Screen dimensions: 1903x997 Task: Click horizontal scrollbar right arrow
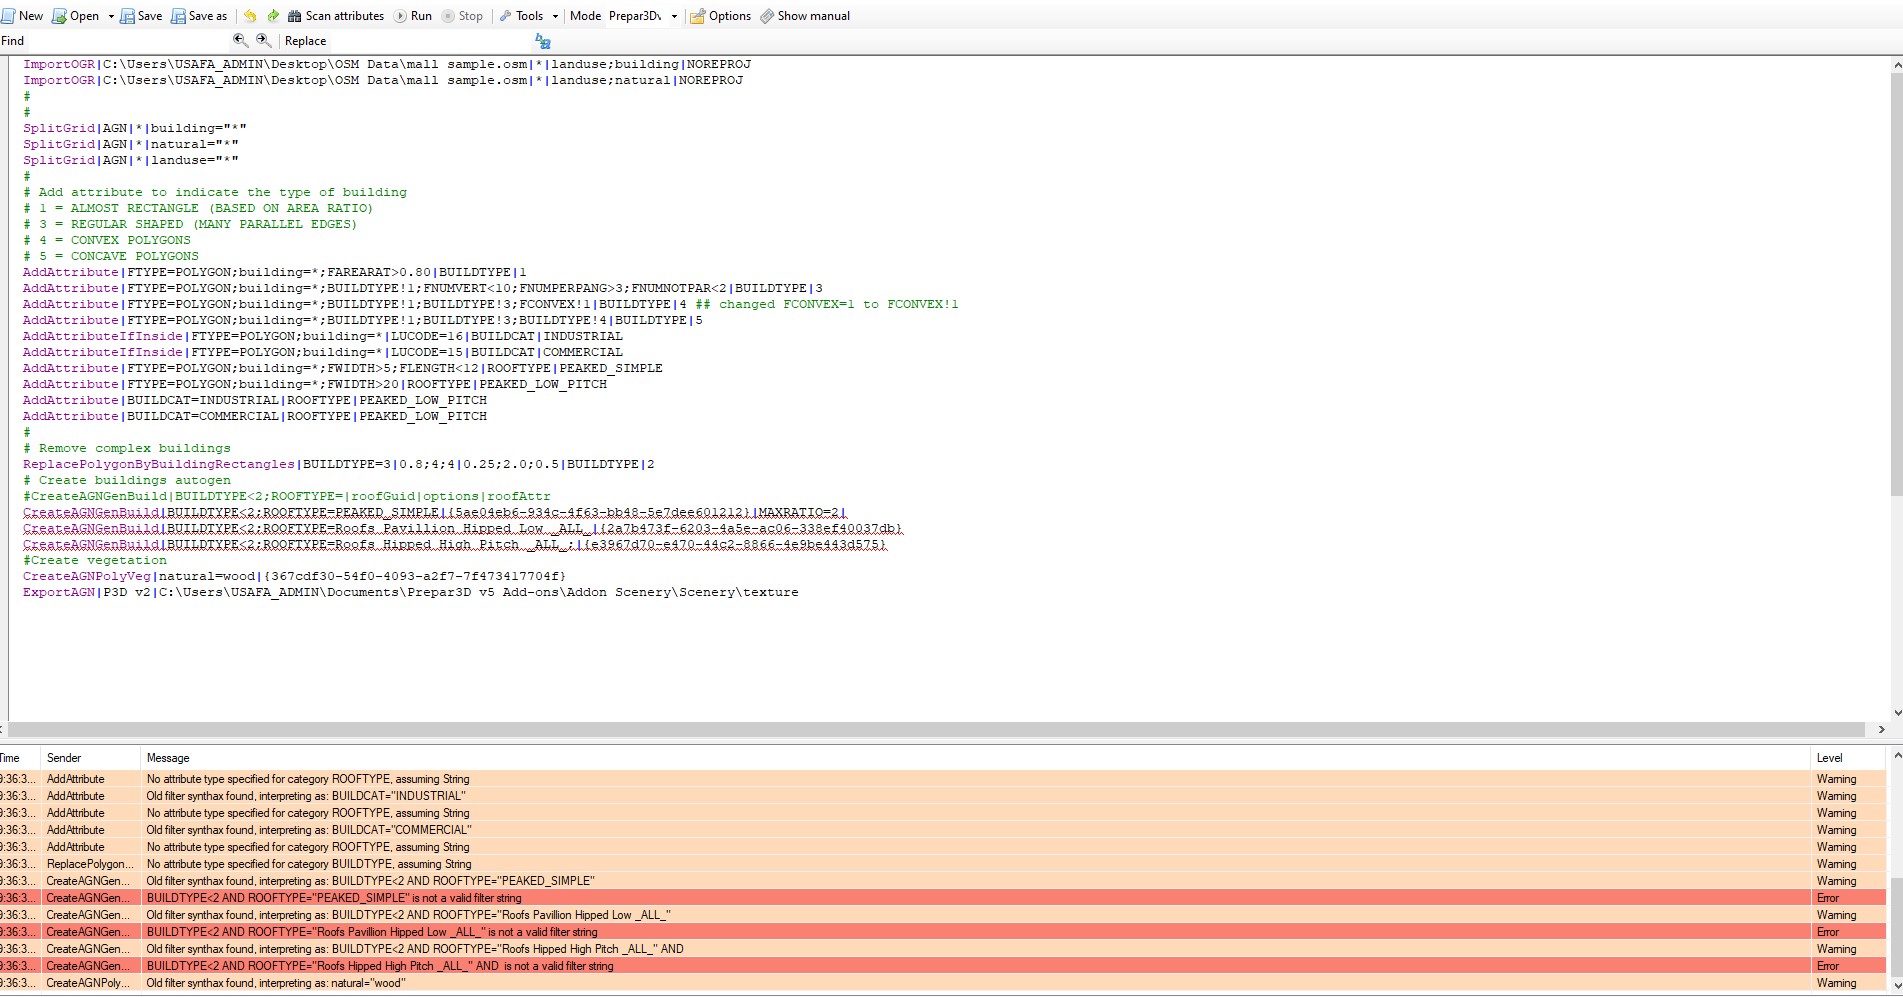click(1881, 730)
